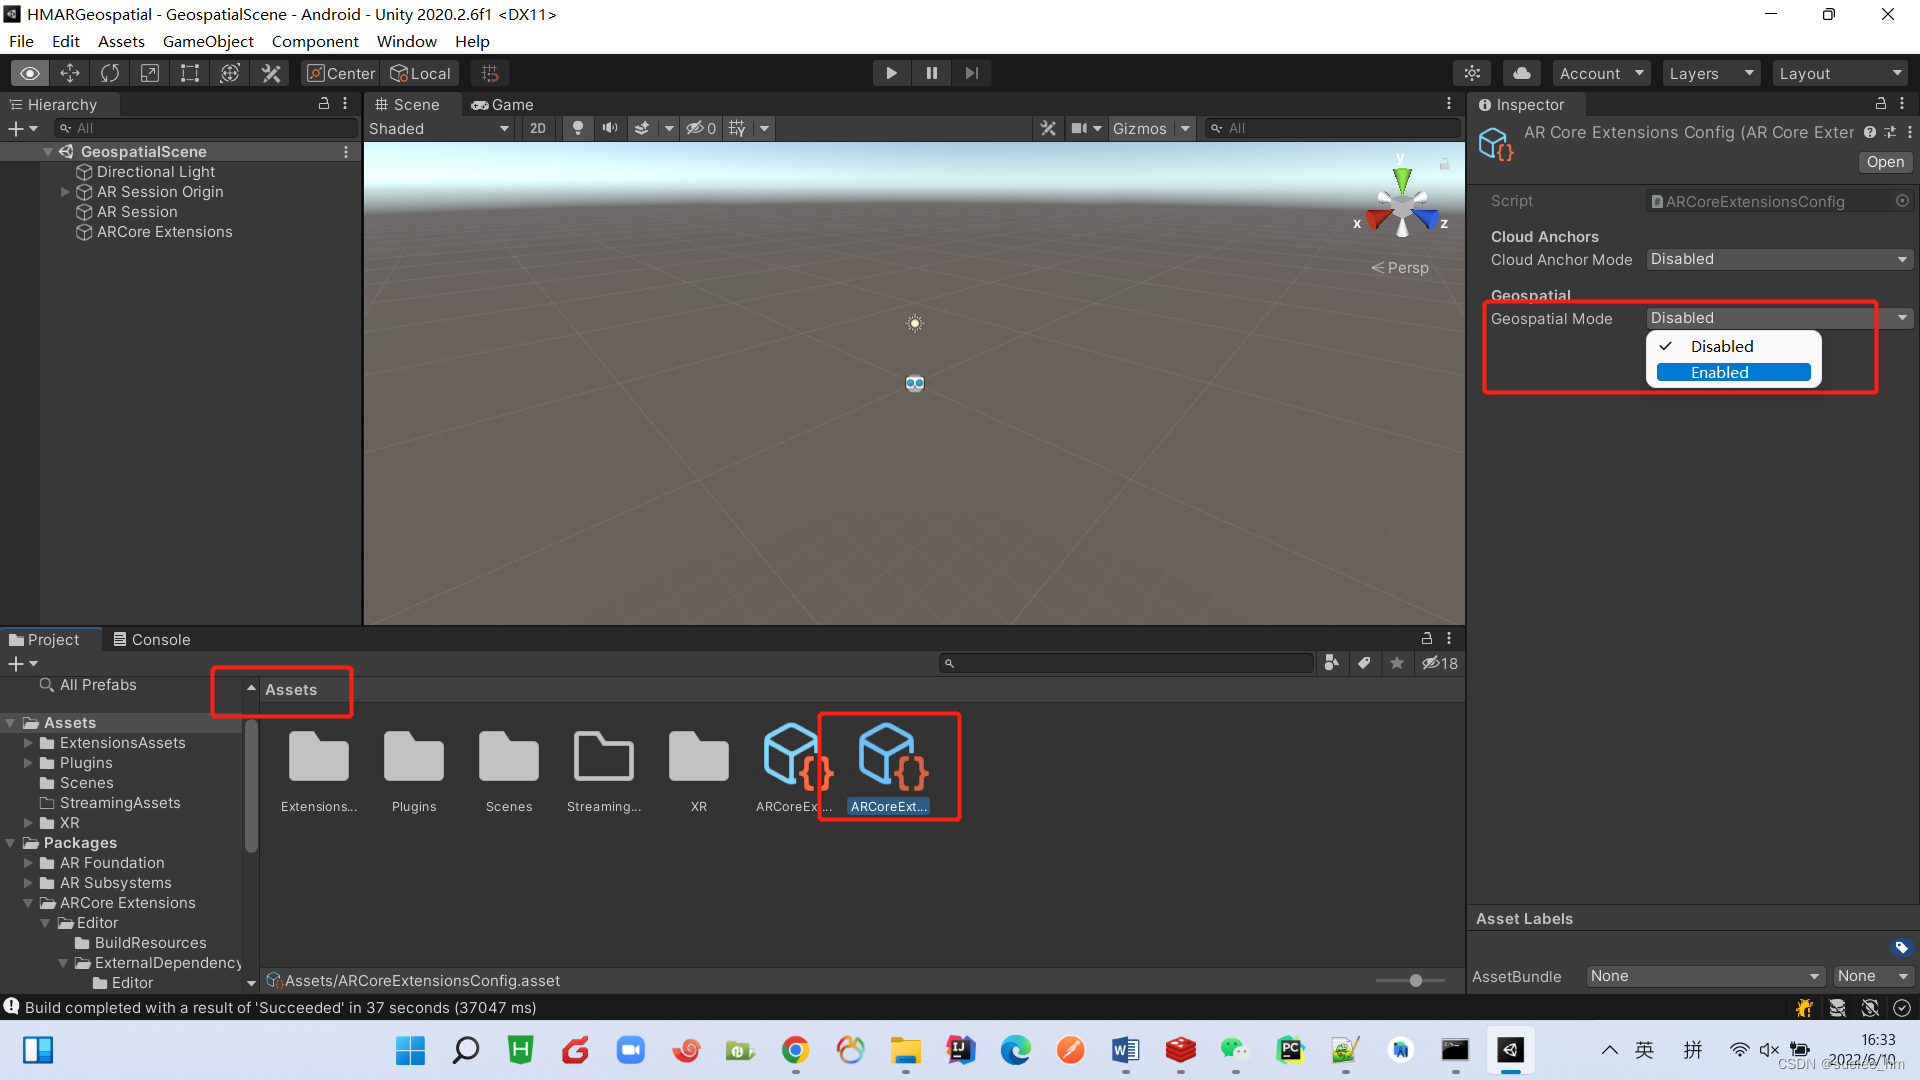Open the Cloud Anchor Mode dropdown
Viewport: 1920px width, 1080px height.
[x=1779, y=259]
